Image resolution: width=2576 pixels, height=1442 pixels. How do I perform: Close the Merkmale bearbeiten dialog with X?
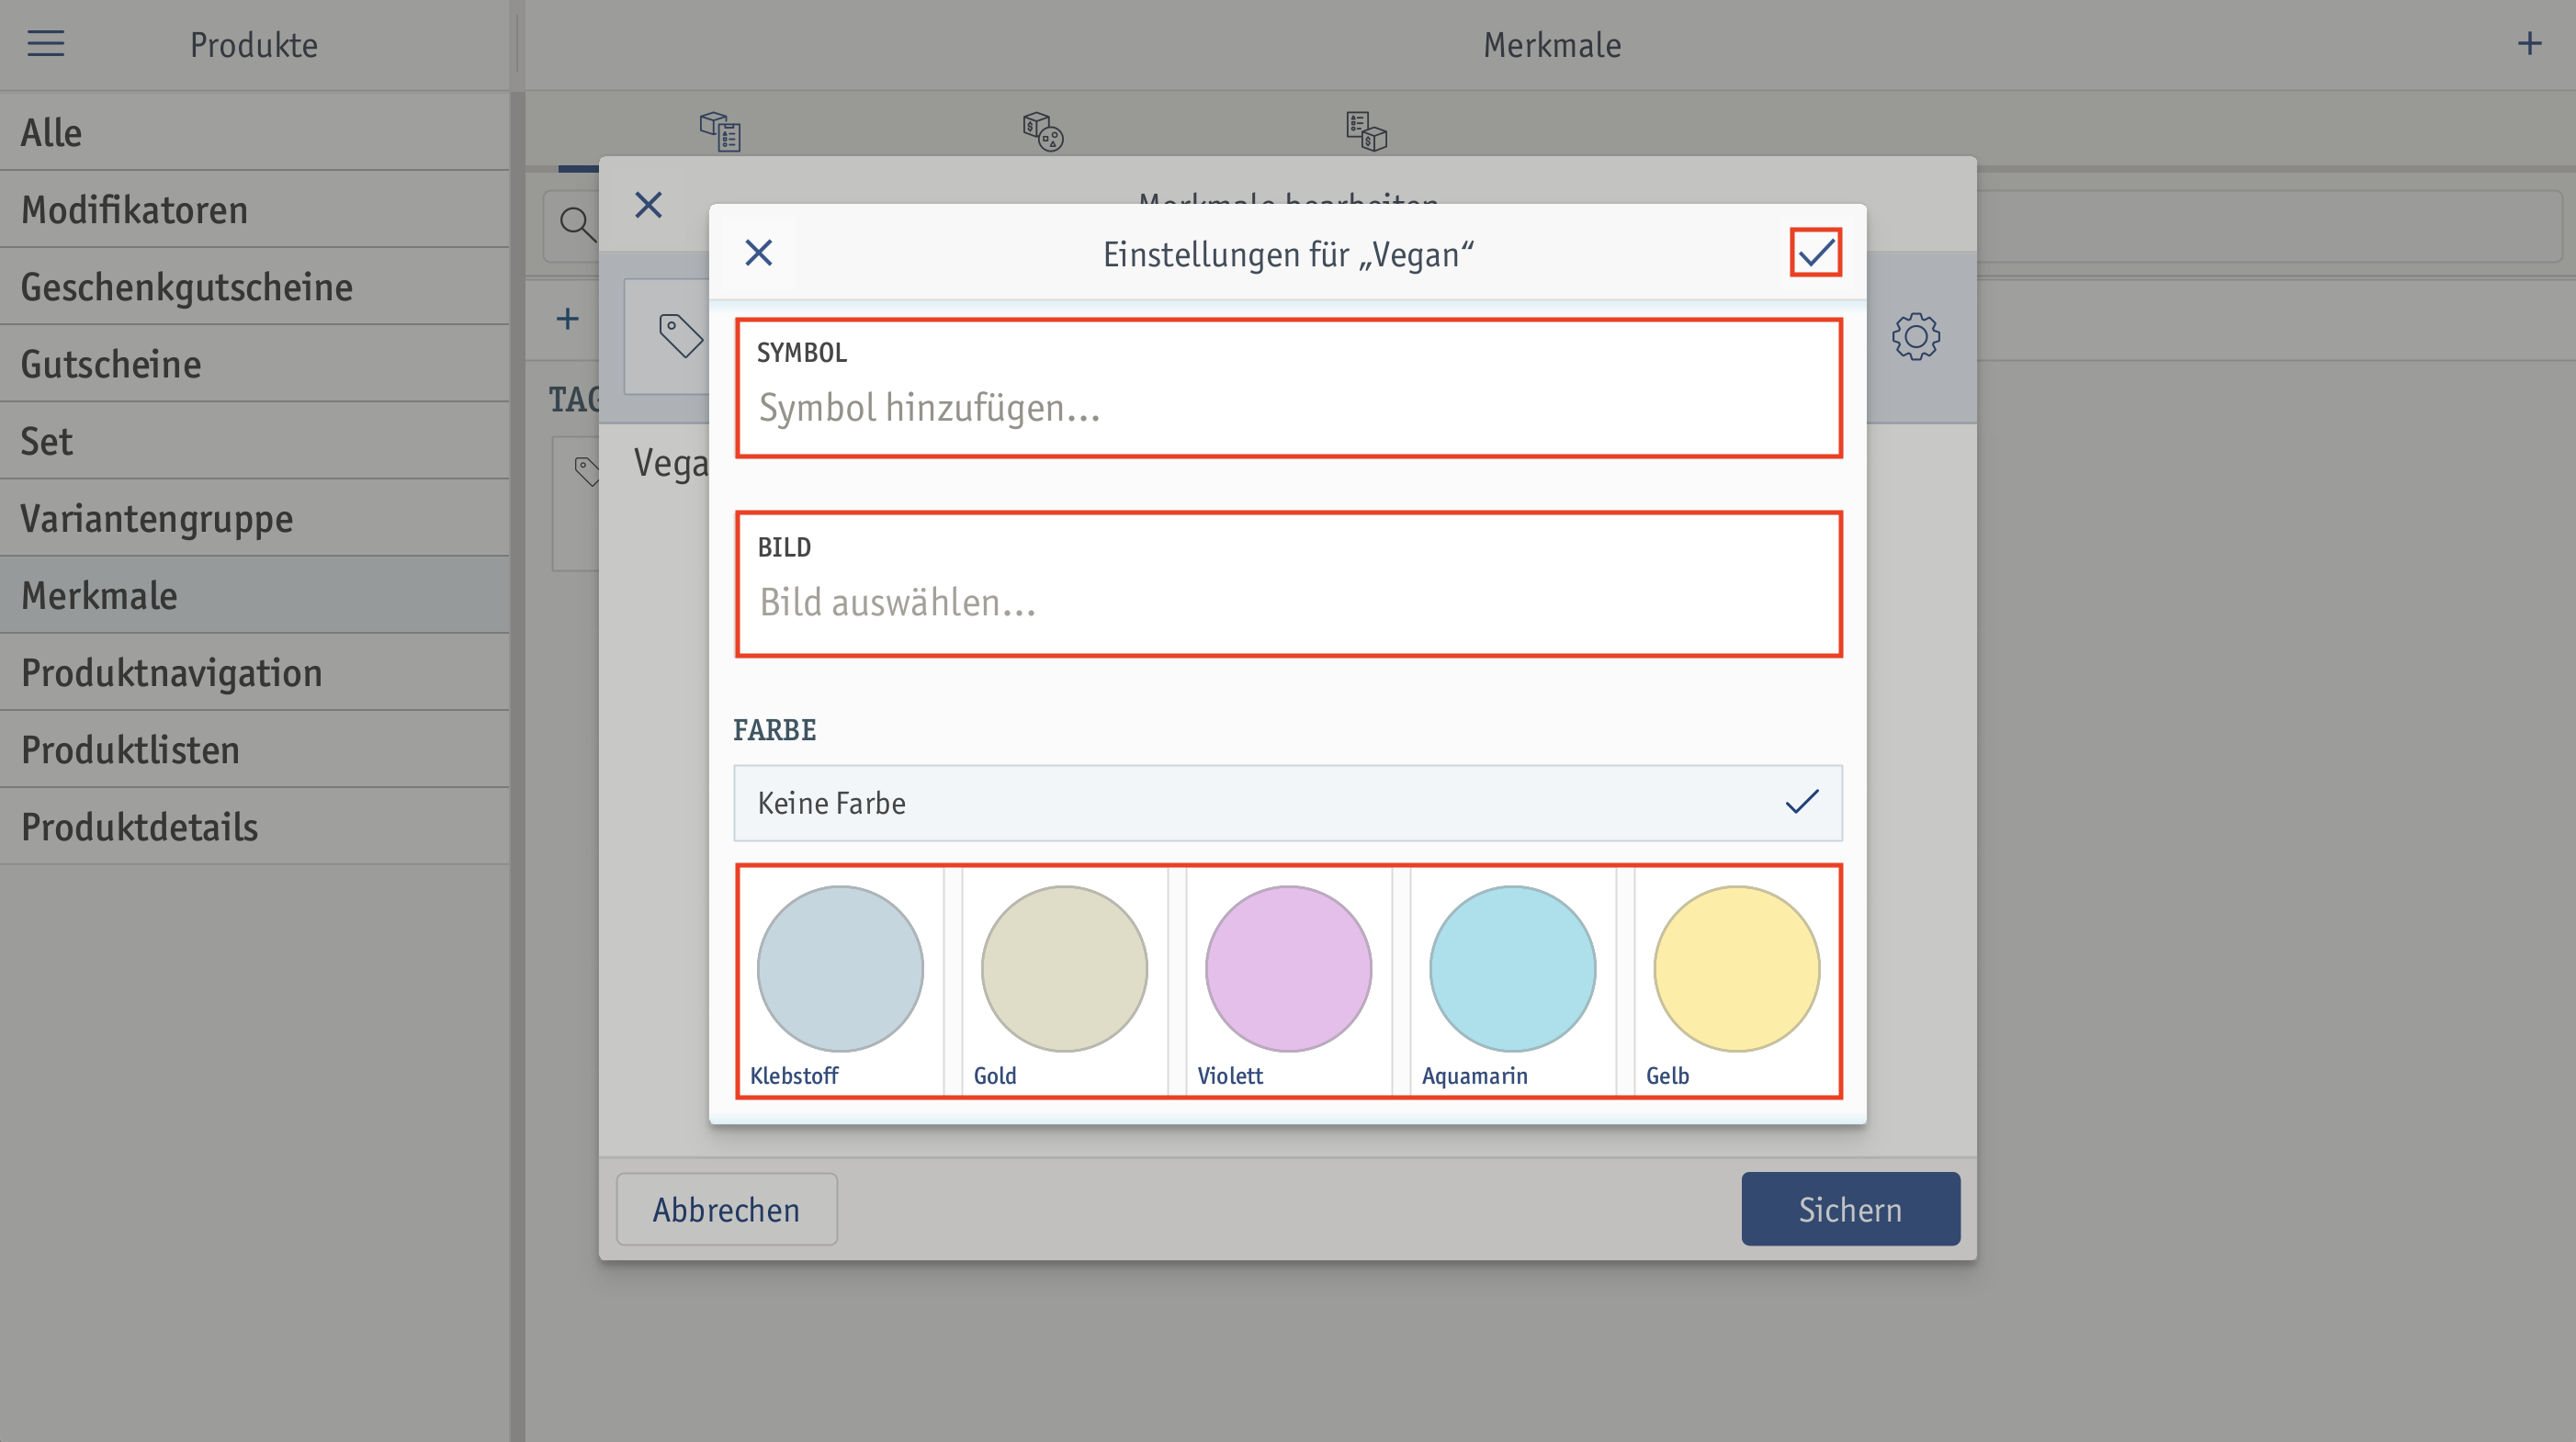click(x=649, y=205)
